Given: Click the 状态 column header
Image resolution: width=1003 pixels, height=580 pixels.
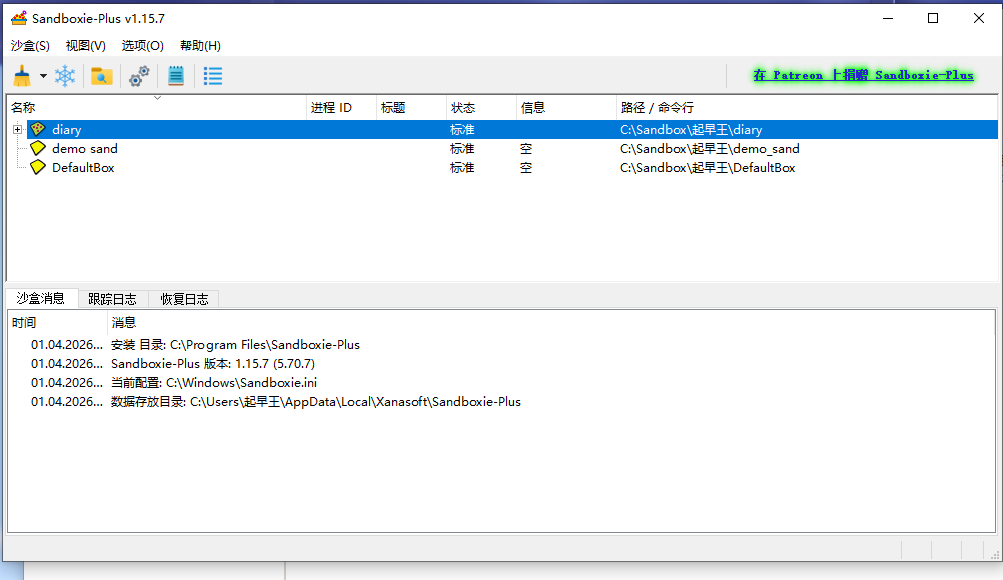Looking at the screenshot, I should point(481,107).
